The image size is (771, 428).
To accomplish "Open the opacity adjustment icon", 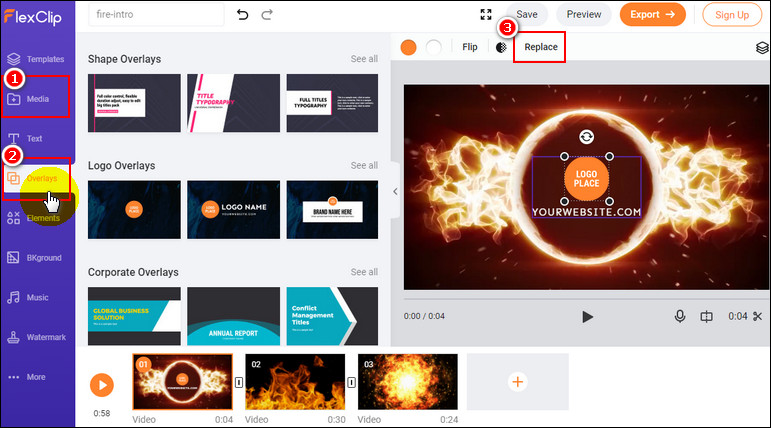I will click(501, 47).
